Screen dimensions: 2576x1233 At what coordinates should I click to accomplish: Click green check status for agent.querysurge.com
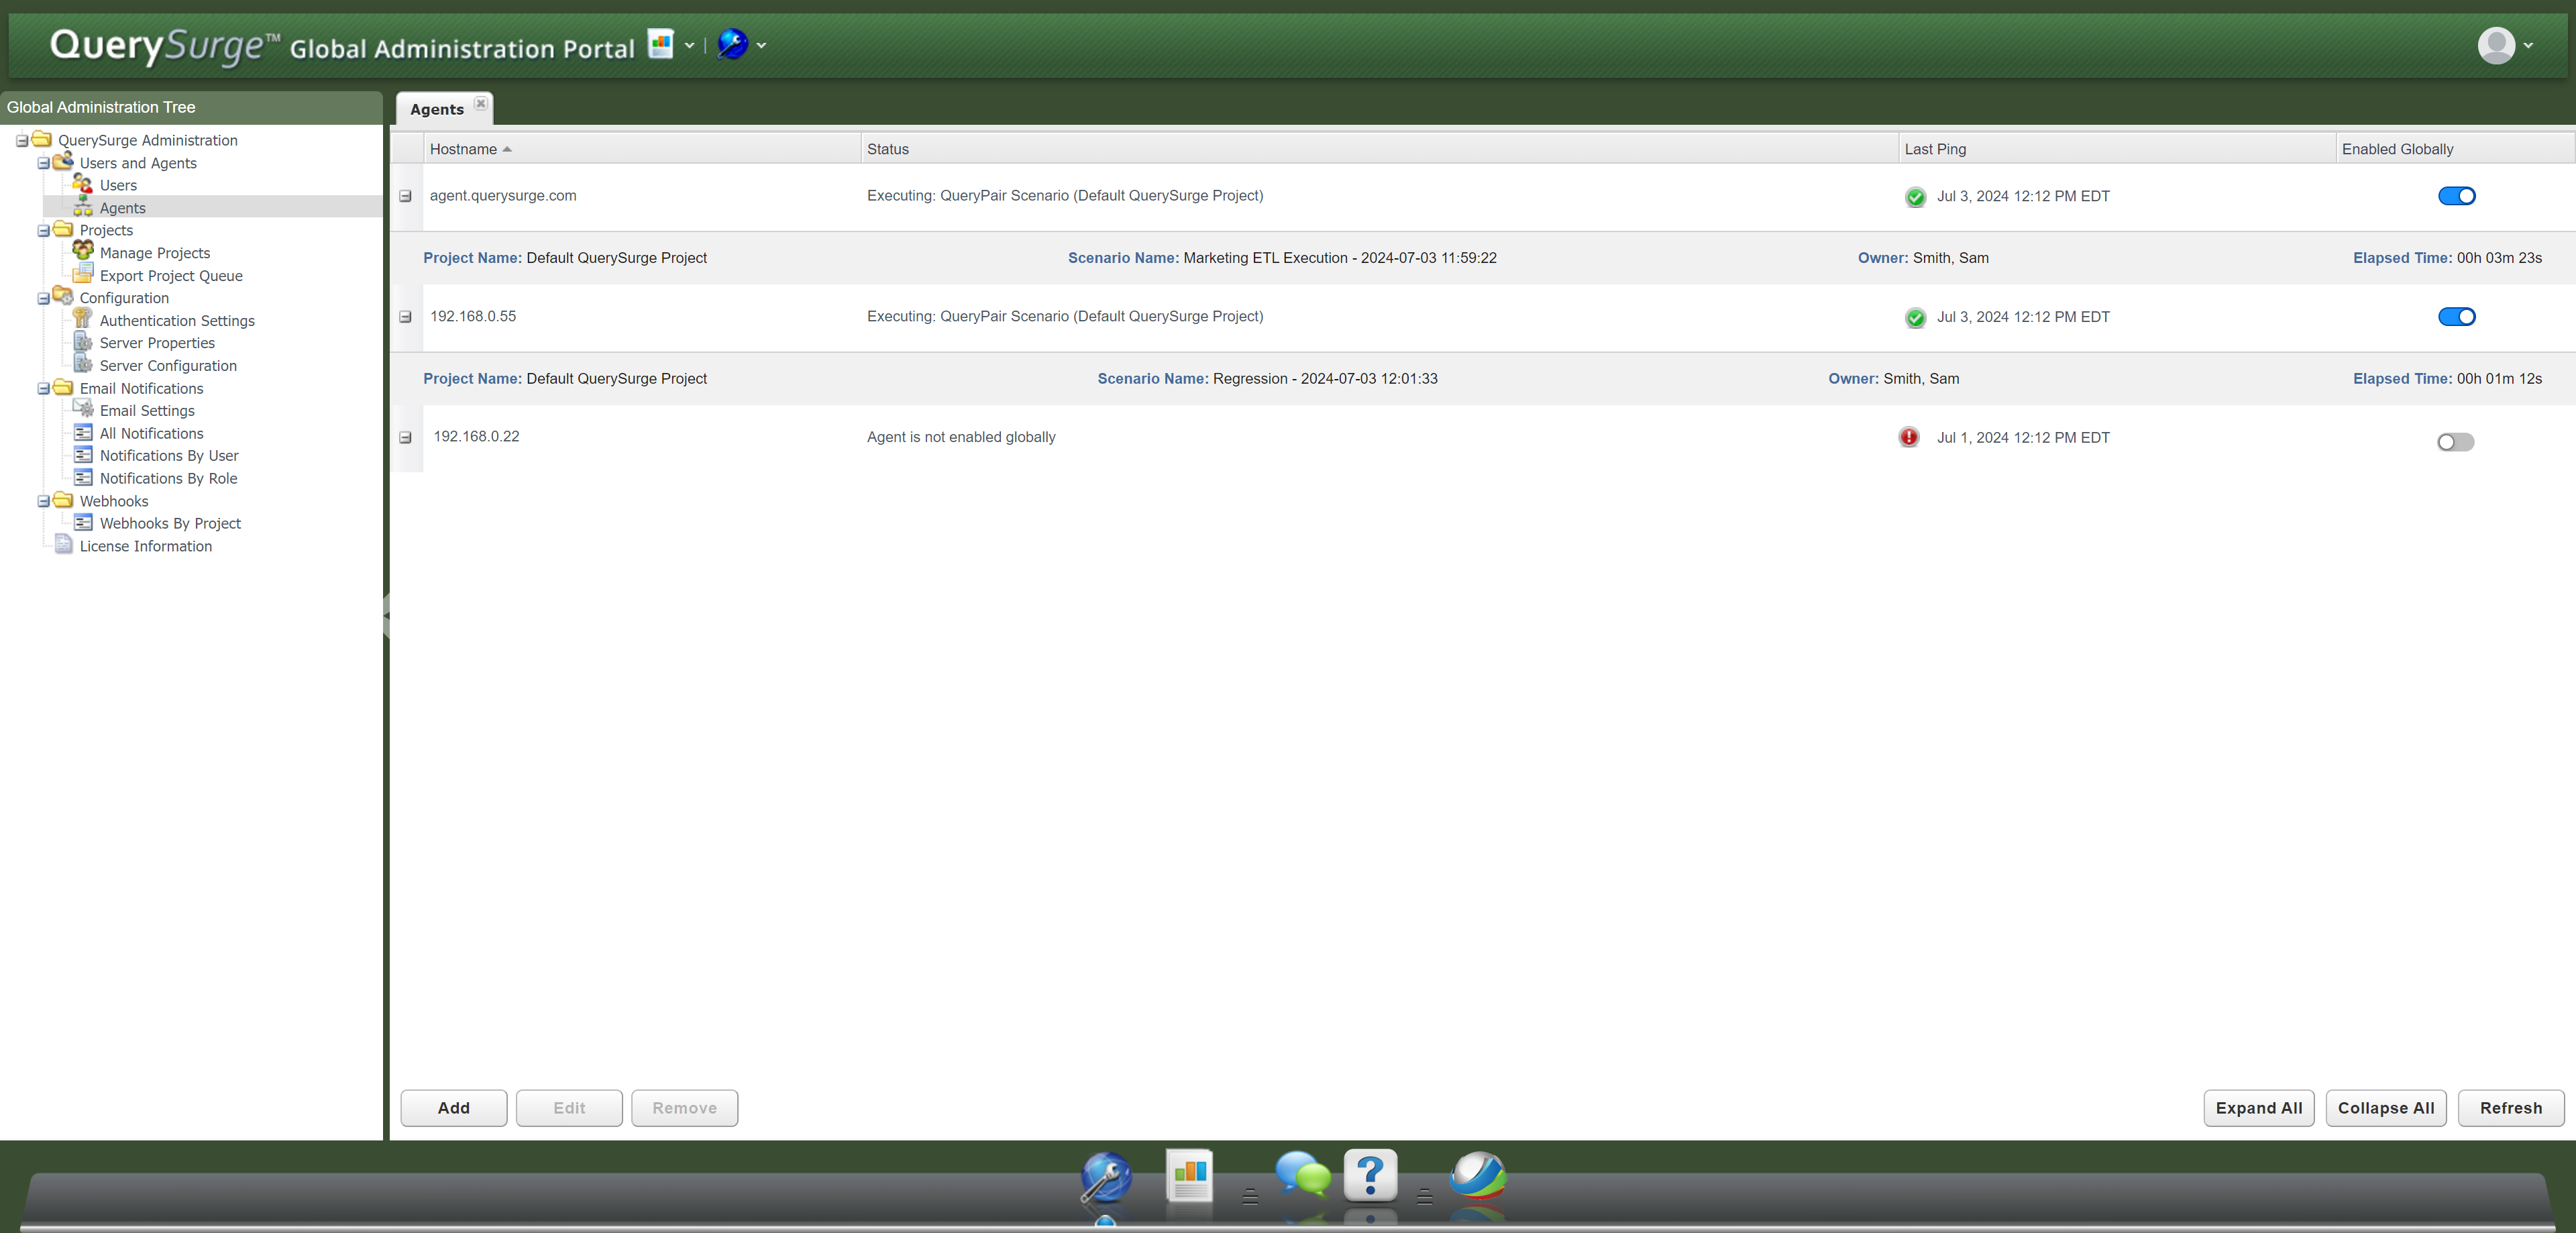click(x=1915, y=197)
